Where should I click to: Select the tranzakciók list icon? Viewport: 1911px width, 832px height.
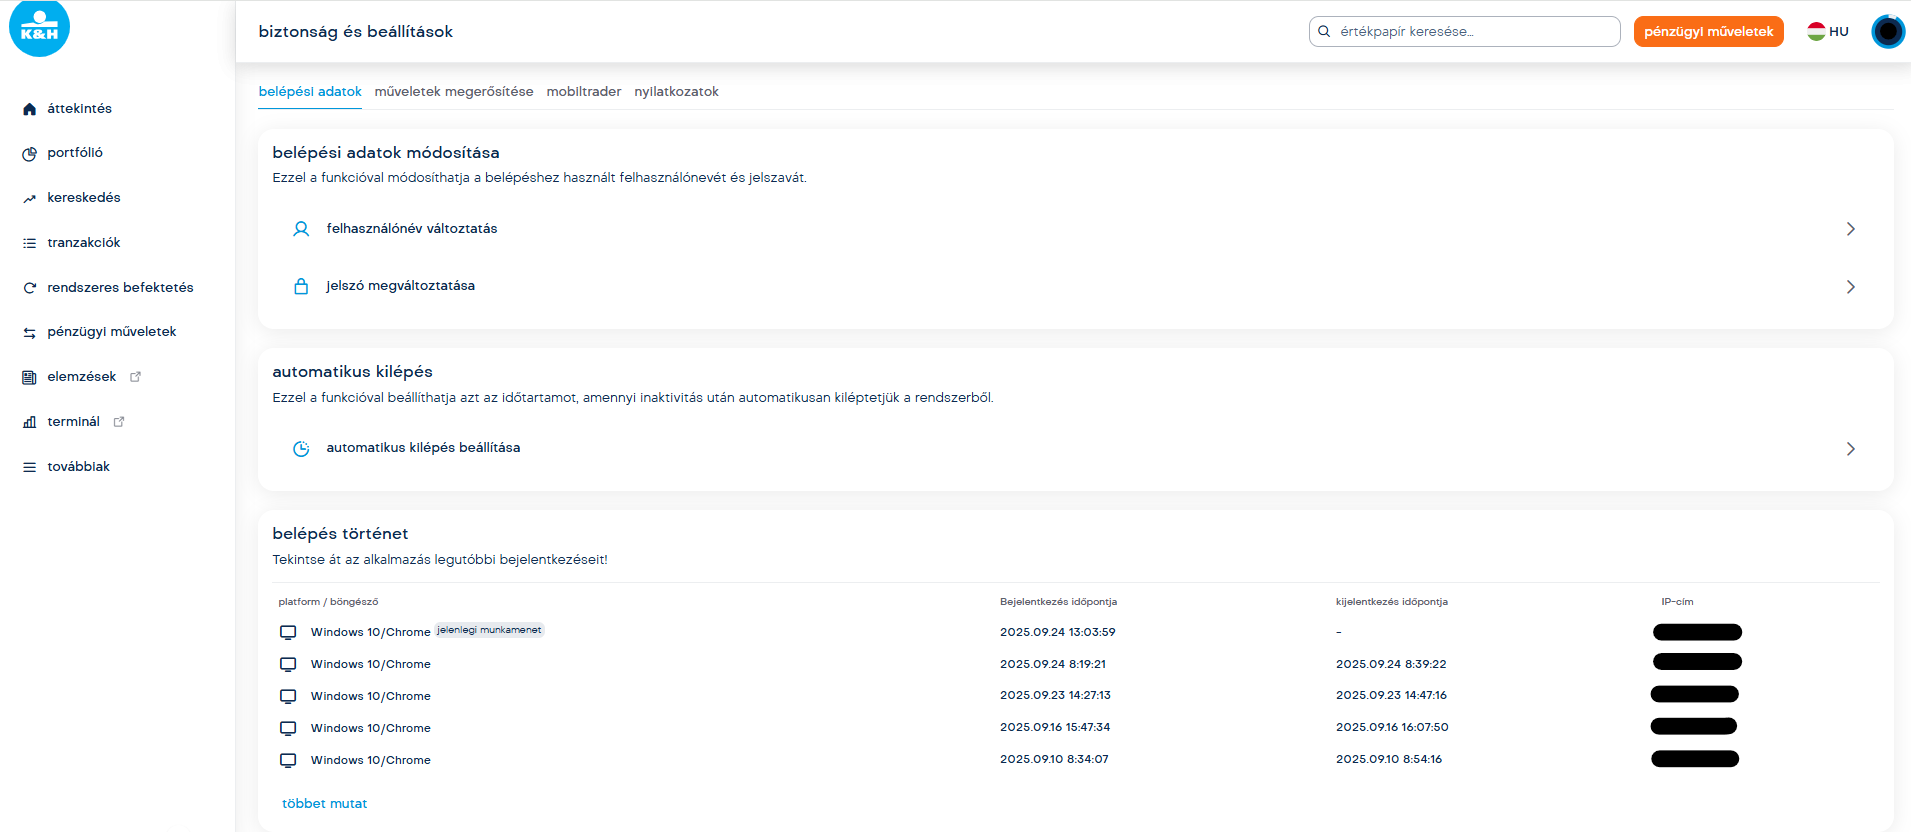pos(30,243)
